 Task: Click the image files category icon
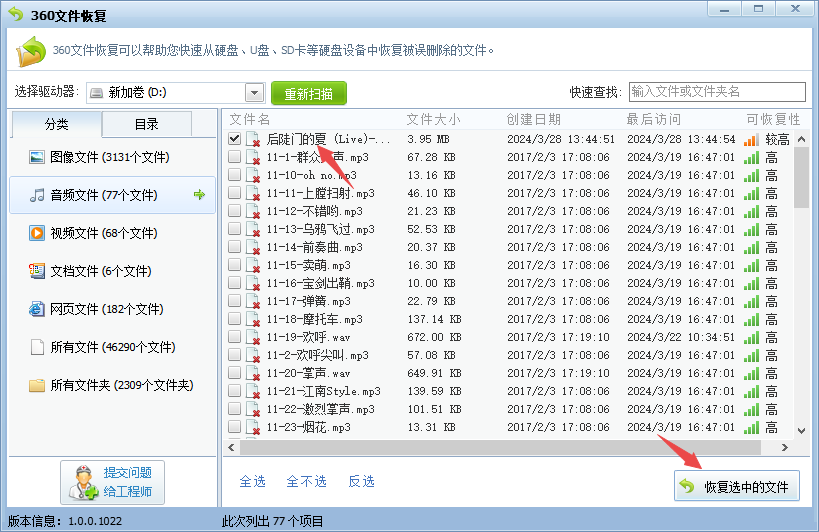coord(37,157)
